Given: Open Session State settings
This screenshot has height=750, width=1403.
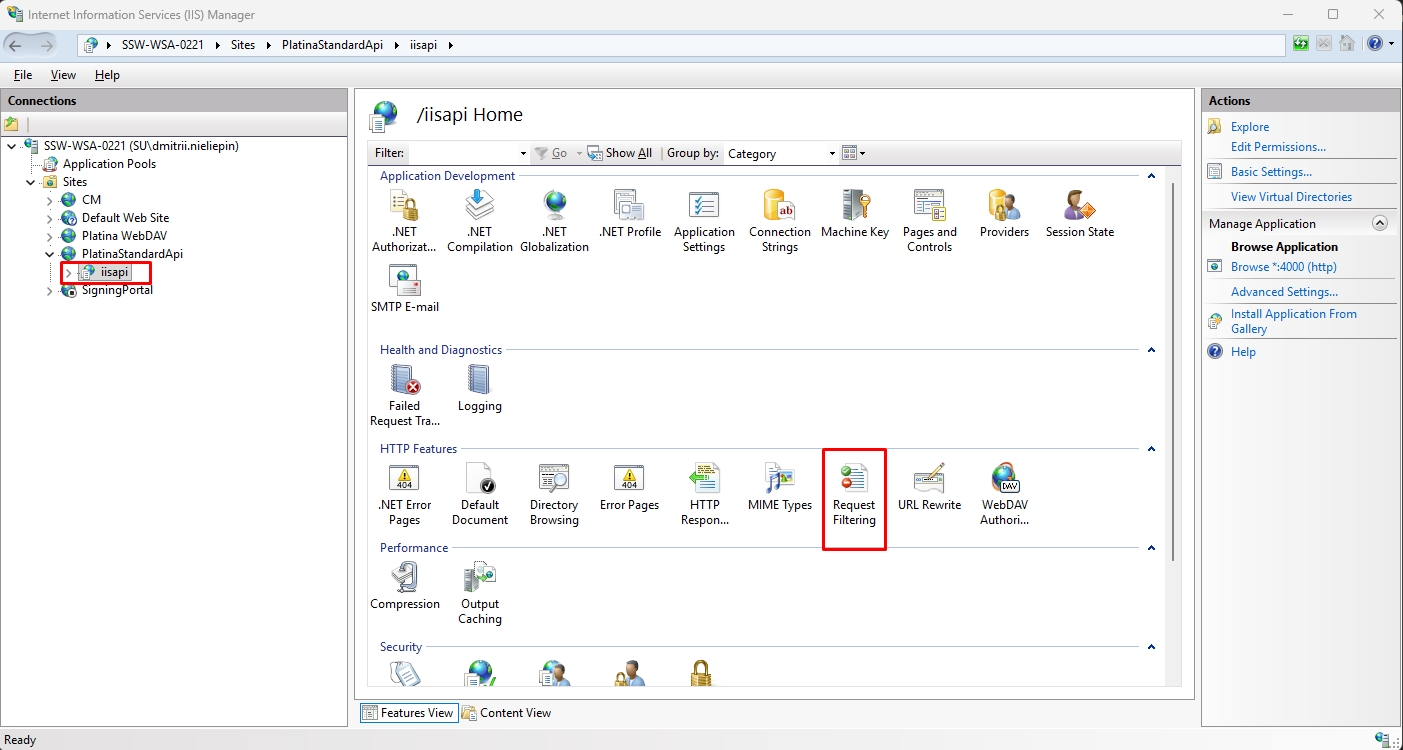Looking at the screenshot, I should 1079,215.
